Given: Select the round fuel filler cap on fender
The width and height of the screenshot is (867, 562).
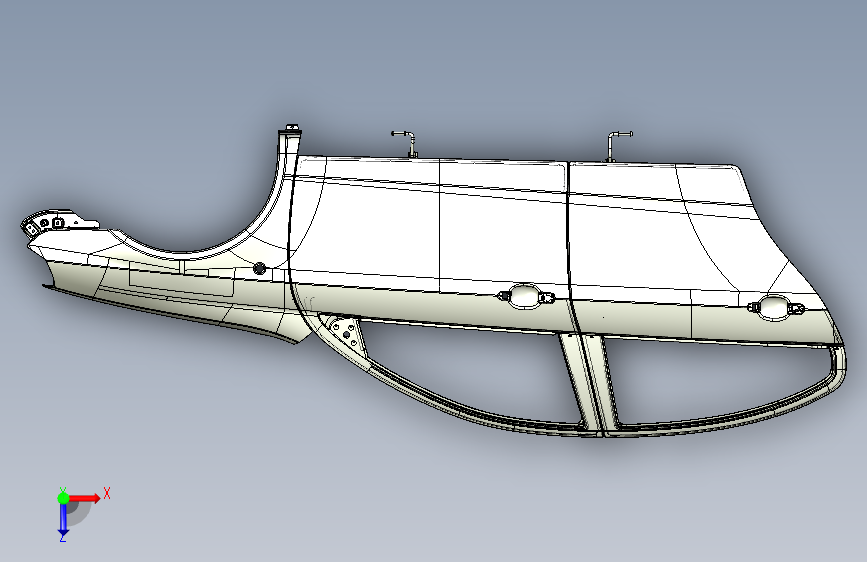Looking at the screenshot, I should point(259,269).
